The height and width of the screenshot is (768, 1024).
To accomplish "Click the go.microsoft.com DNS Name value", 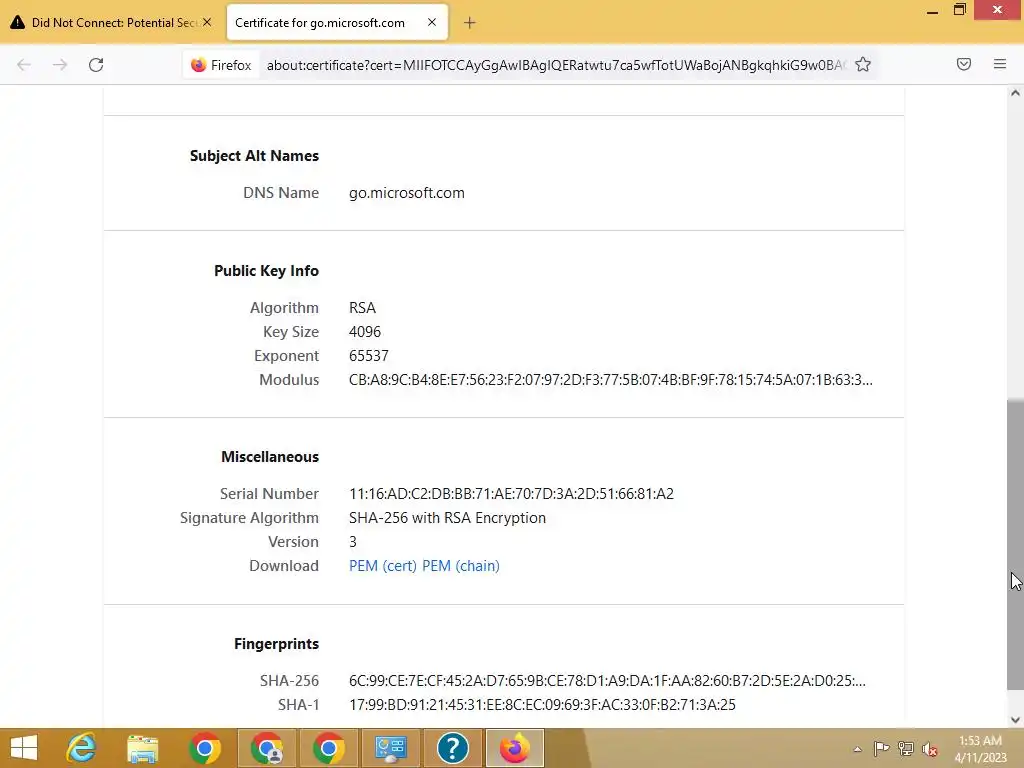I will point(407,193).
